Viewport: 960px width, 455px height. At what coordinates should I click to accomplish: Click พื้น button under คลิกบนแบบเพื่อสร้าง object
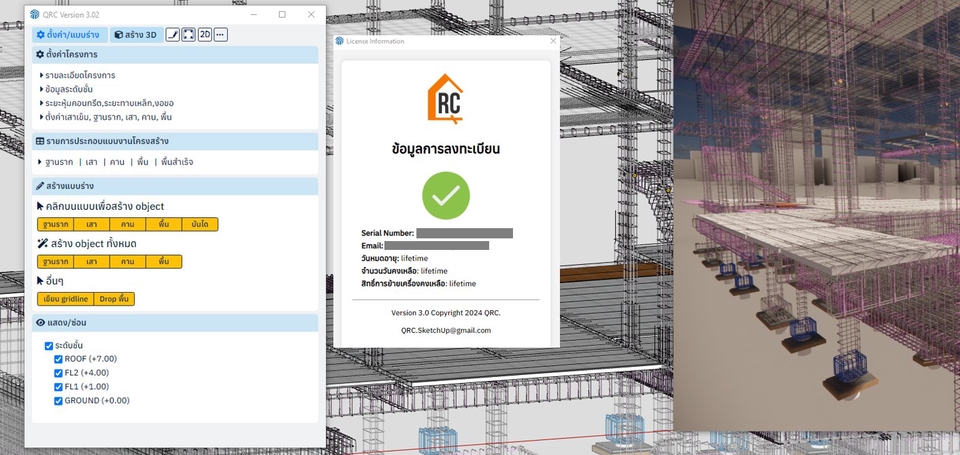click(163, 224)
